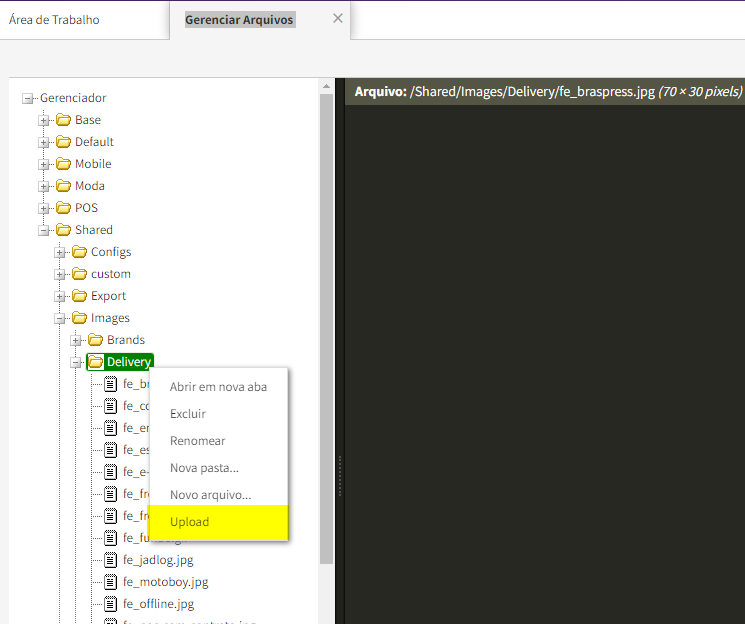Collapse the Shared folder

44,231
